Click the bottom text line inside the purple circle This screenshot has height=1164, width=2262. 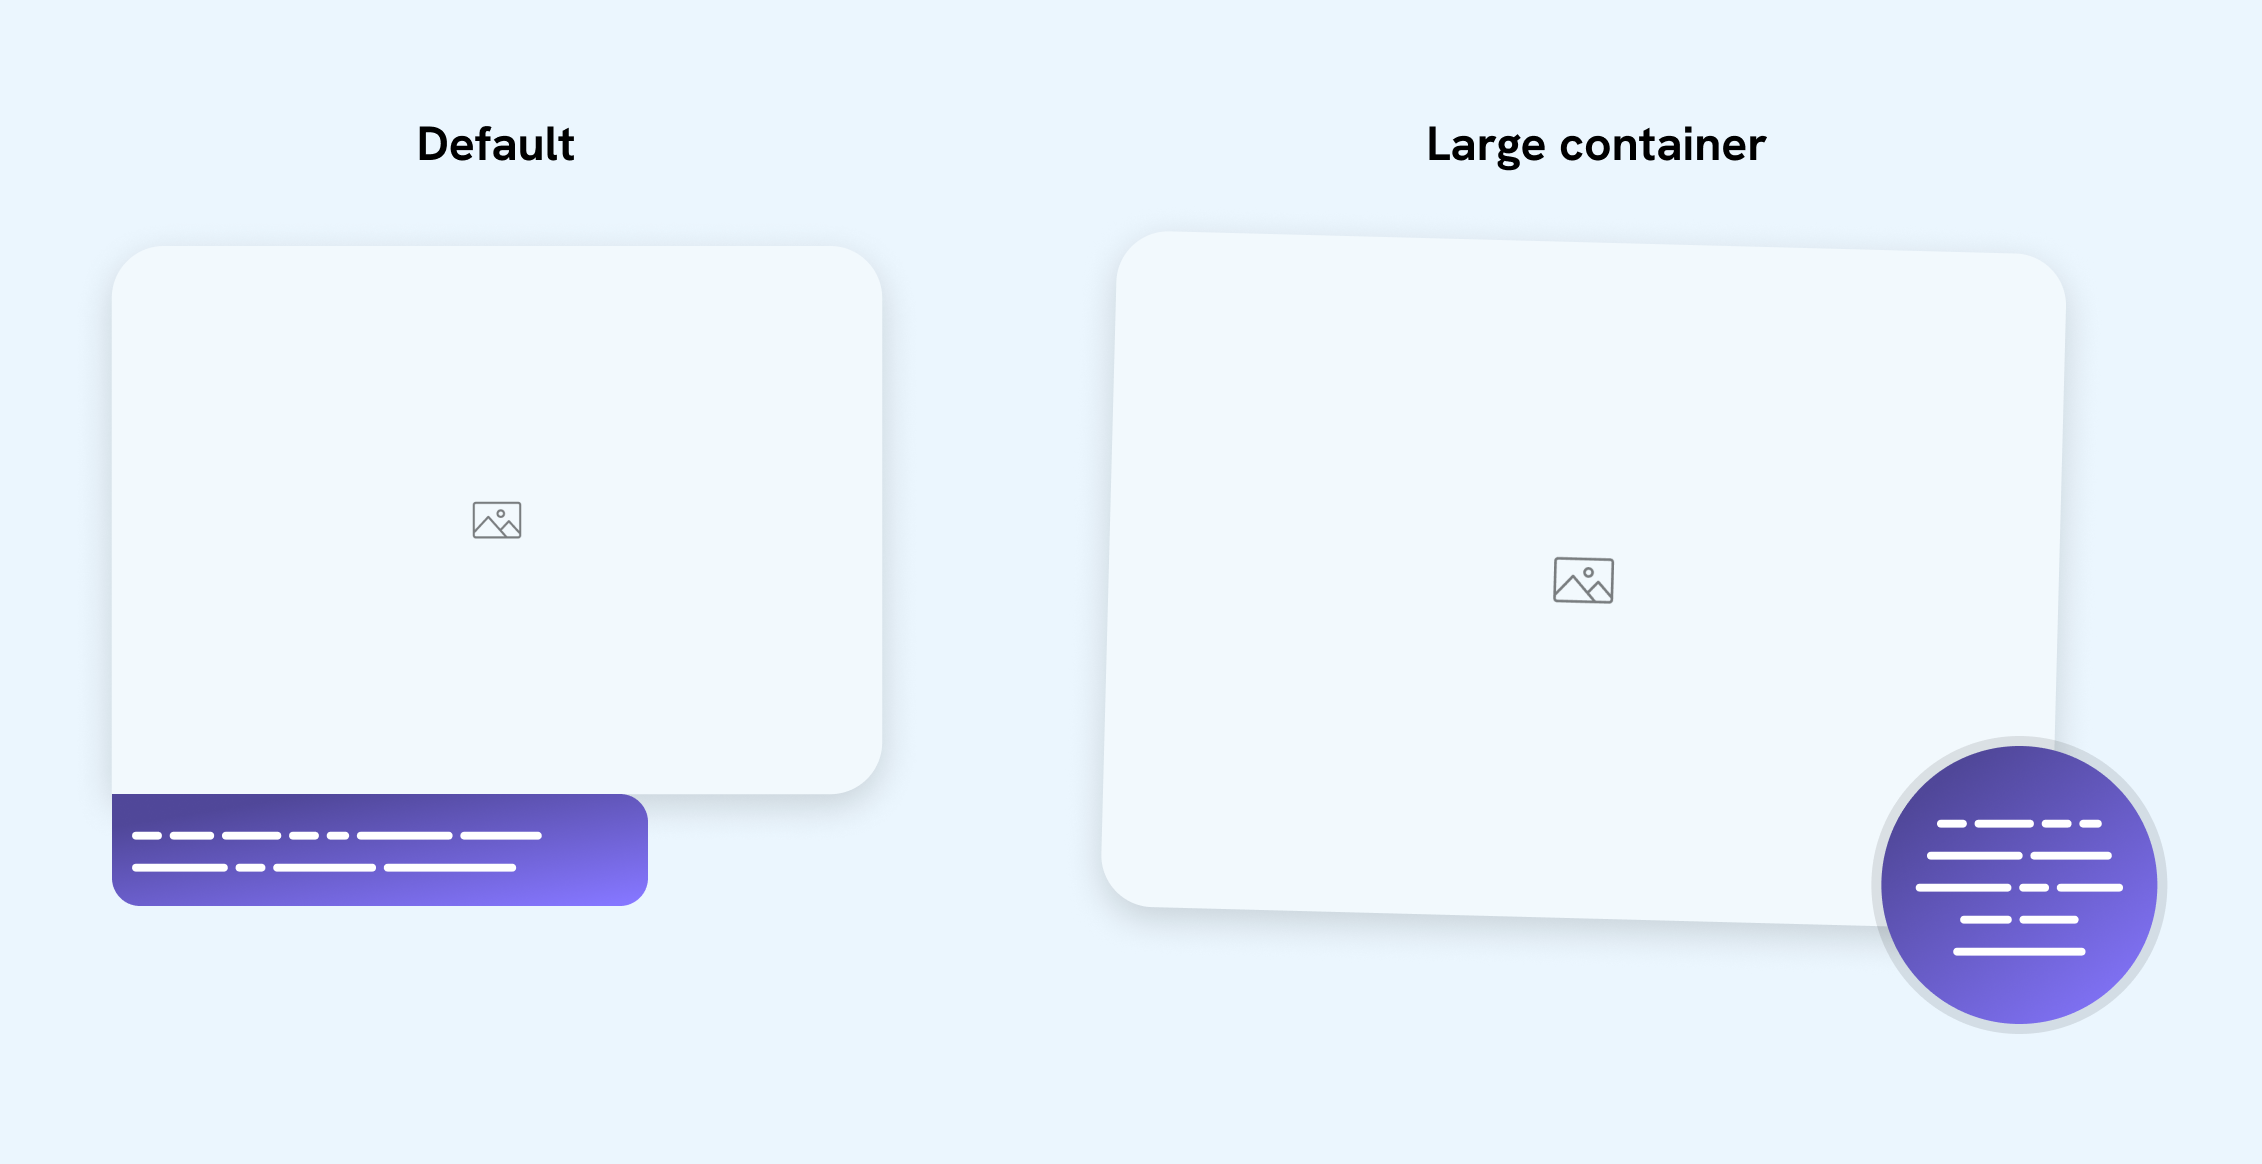(2019, 951)
